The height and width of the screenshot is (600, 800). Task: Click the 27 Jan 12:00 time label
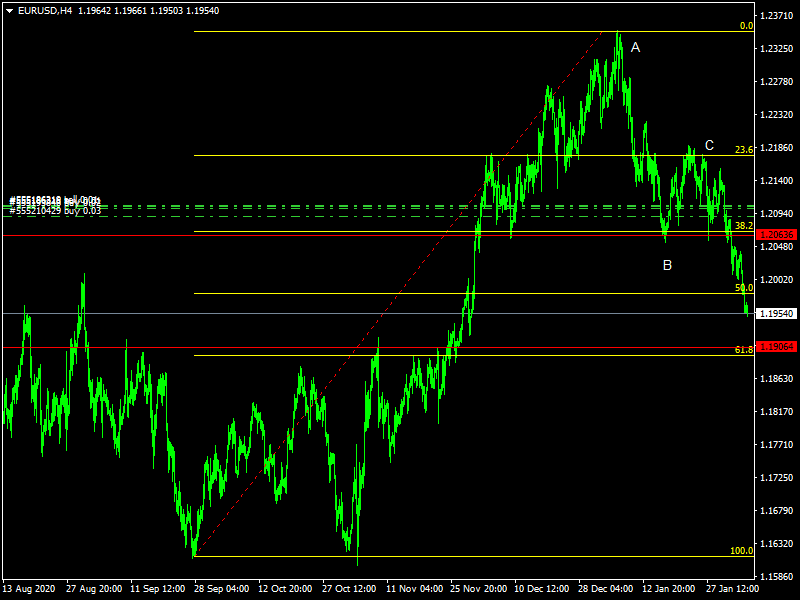(x=733, y=589)
